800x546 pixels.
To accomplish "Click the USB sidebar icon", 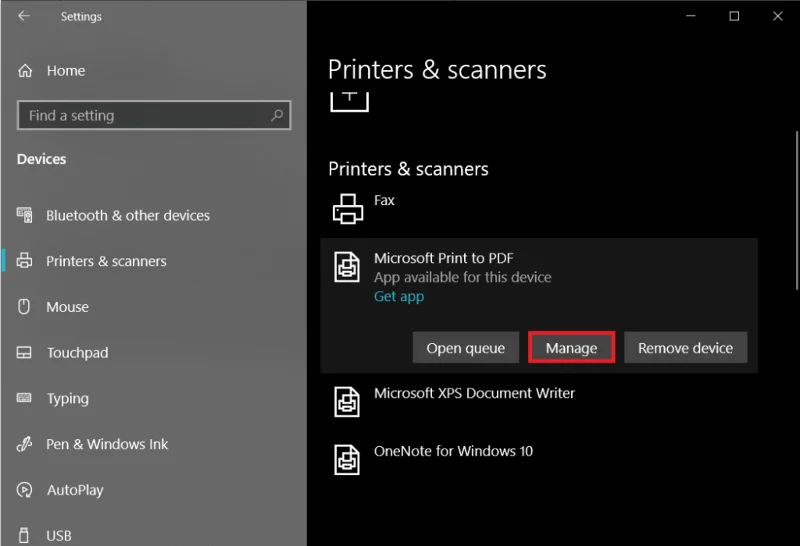I will pos(23,535).
